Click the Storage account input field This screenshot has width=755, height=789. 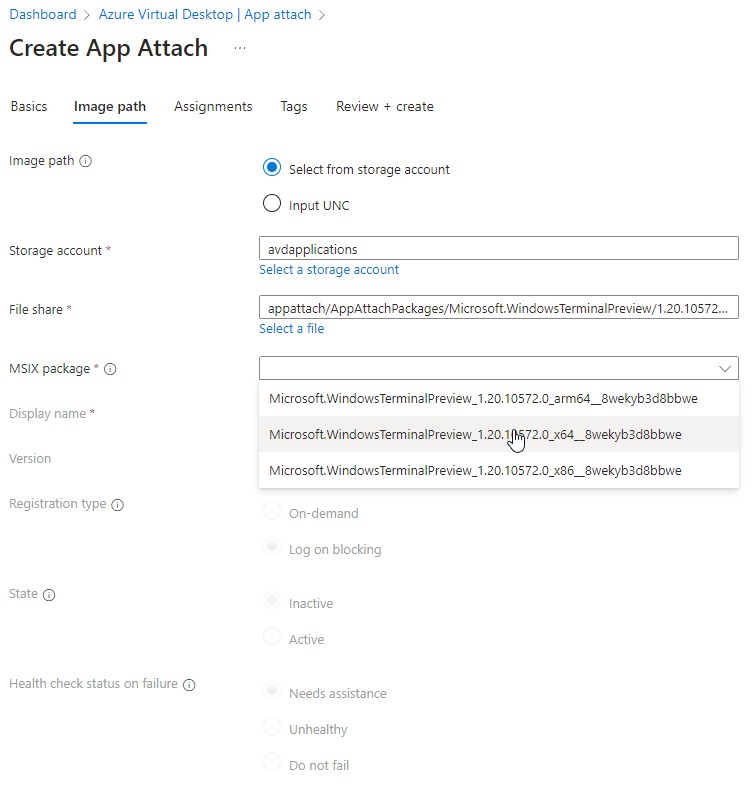(499, 249)
